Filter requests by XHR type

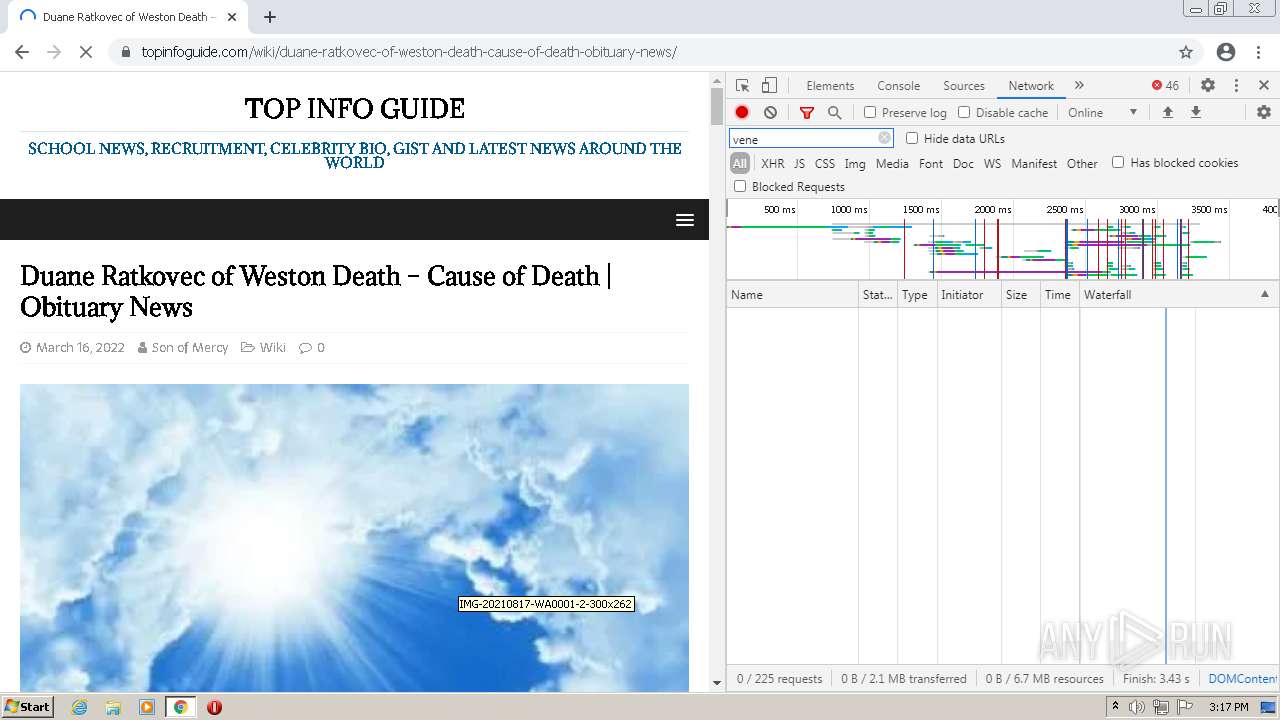coord(773,163)
